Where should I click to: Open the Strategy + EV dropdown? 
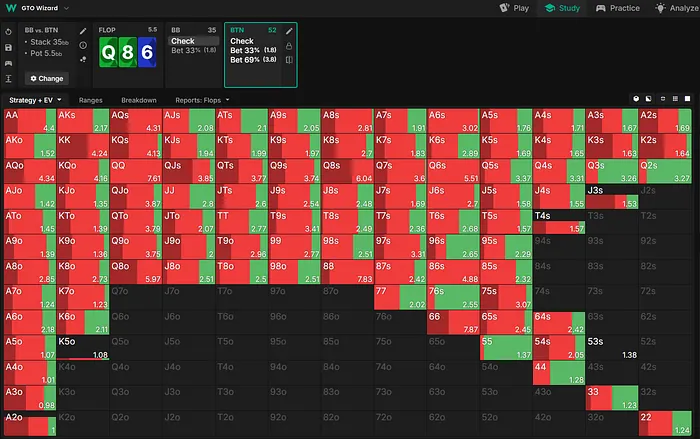click(x=35, y=100)
